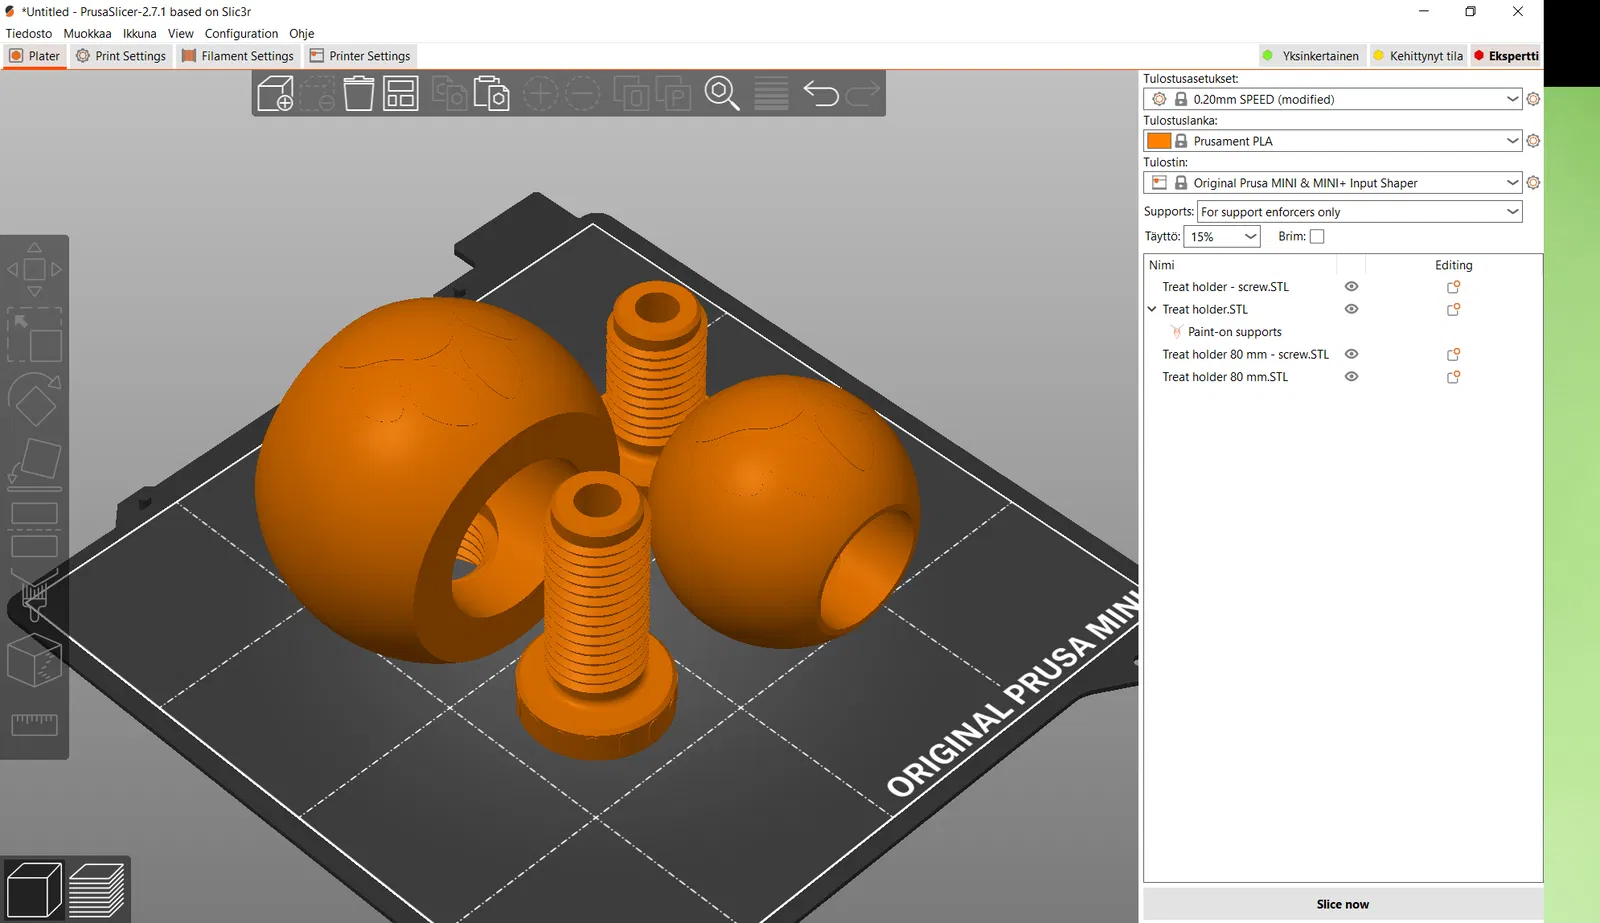1600x923 pixels.
Task: Switch to Ekspertti expert mode
Action: 1506,56
